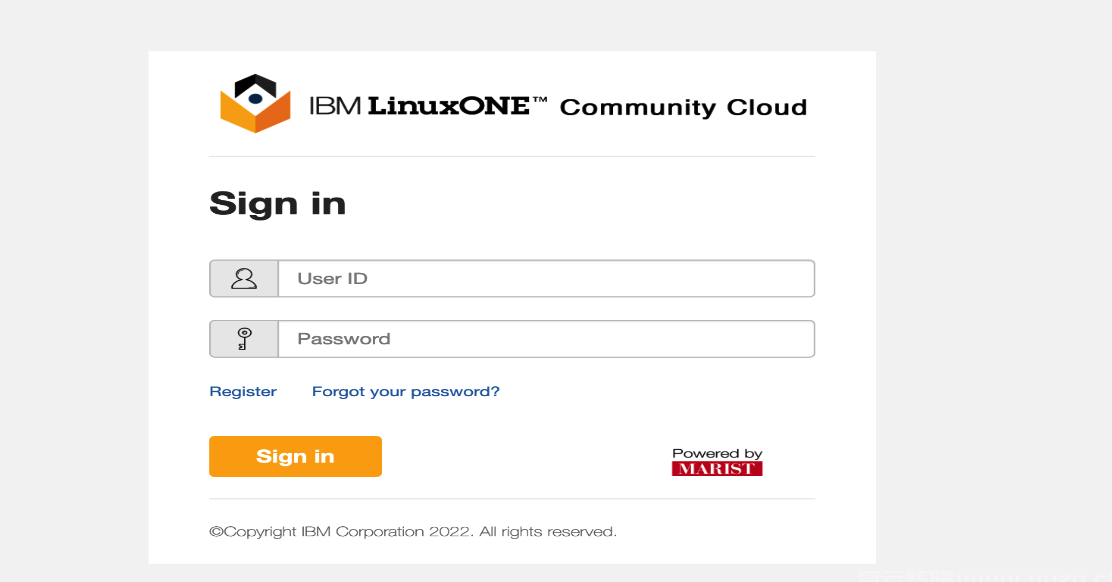Click the orange Sign in button

[x=296, y=457]
